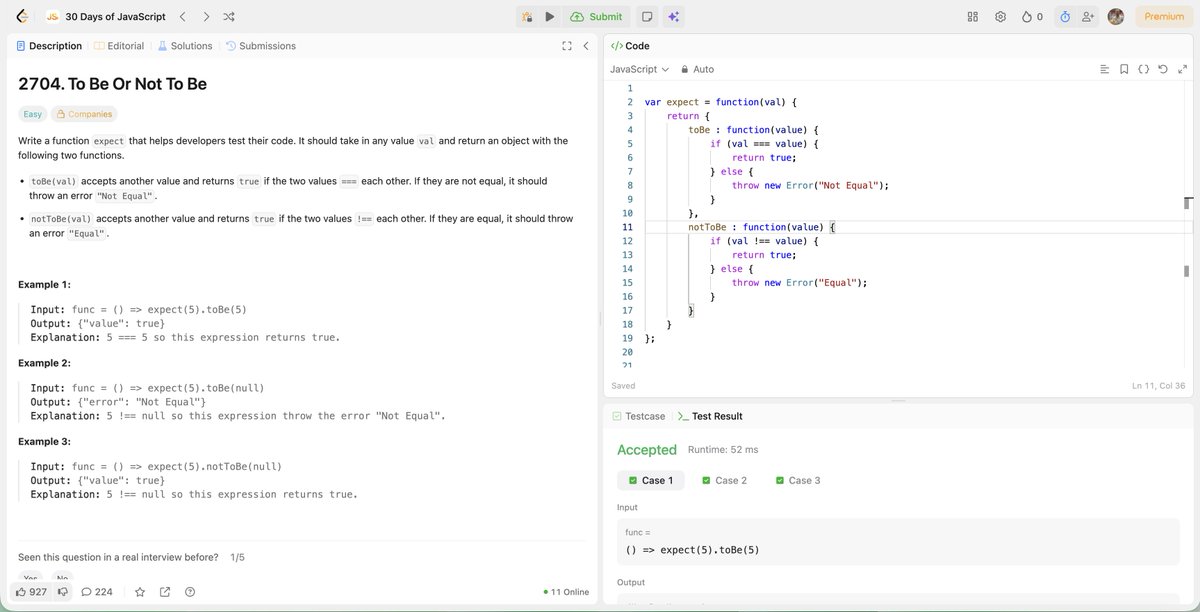Switch to Submissions tab
The image size is (1200, 612).
(261, 46)
